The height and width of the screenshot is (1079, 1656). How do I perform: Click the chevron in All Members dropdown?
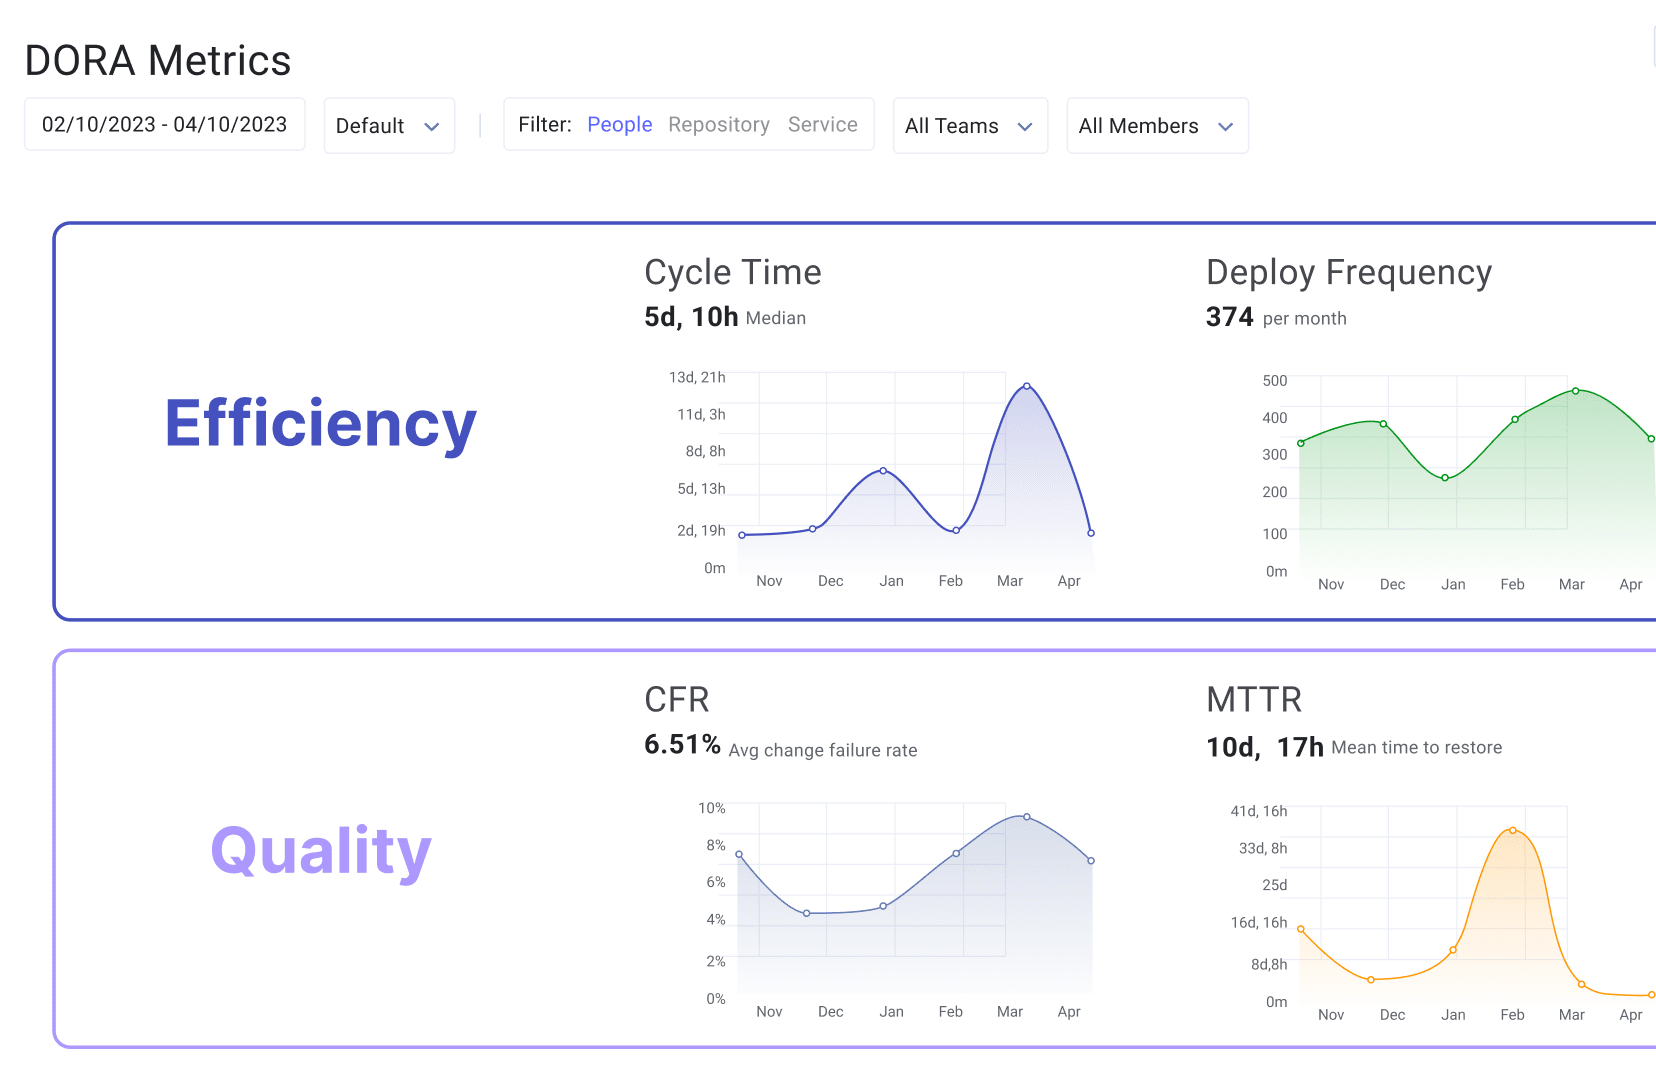coord(1225,127)
